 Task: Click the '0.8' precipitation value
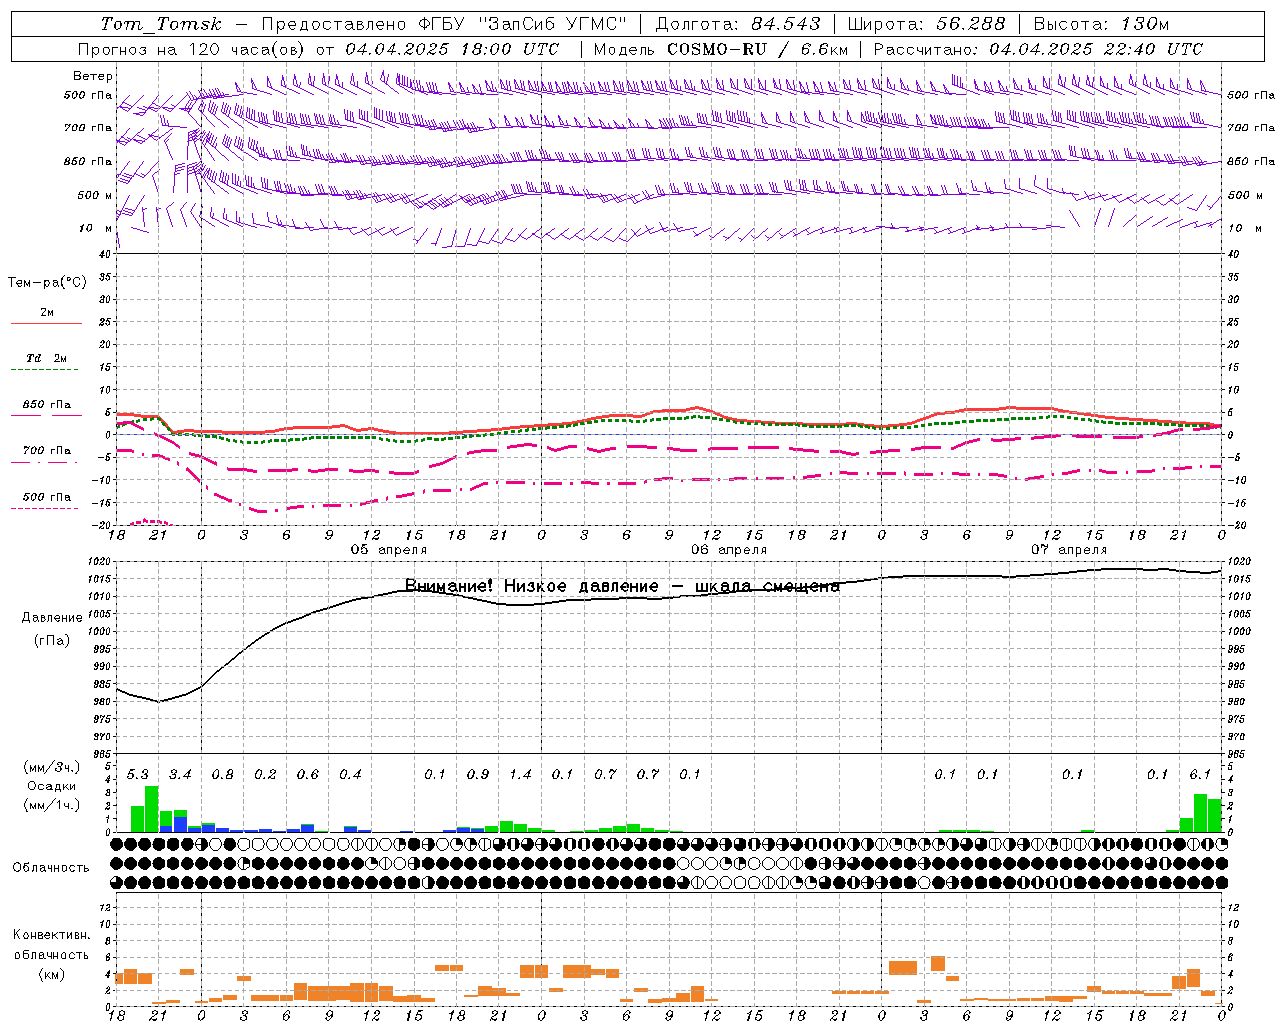coord(223,774)
